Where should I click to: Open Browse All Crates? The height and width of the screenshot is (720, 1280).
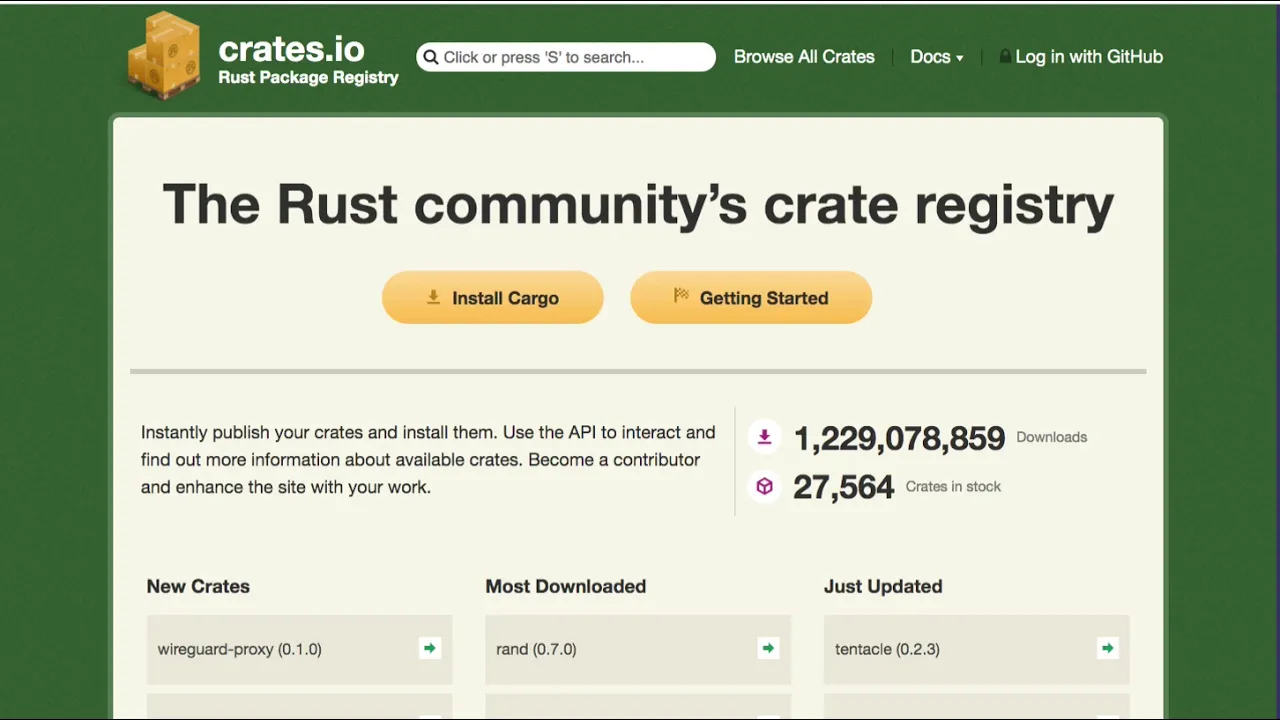pos(804,57)
